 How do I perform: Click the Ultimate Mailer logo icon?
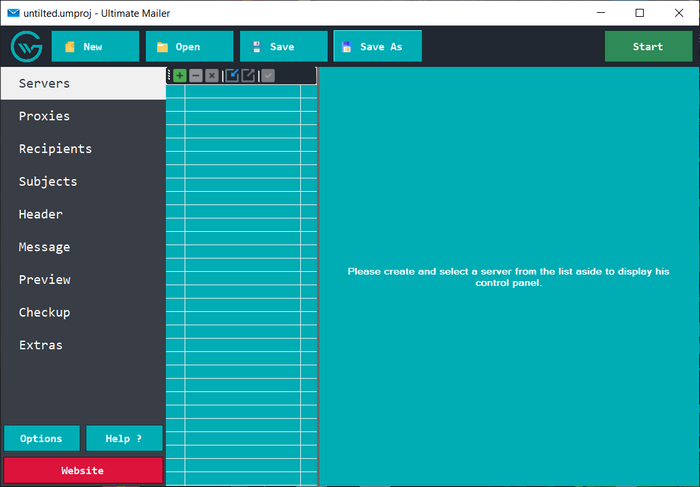pos(26,47)
